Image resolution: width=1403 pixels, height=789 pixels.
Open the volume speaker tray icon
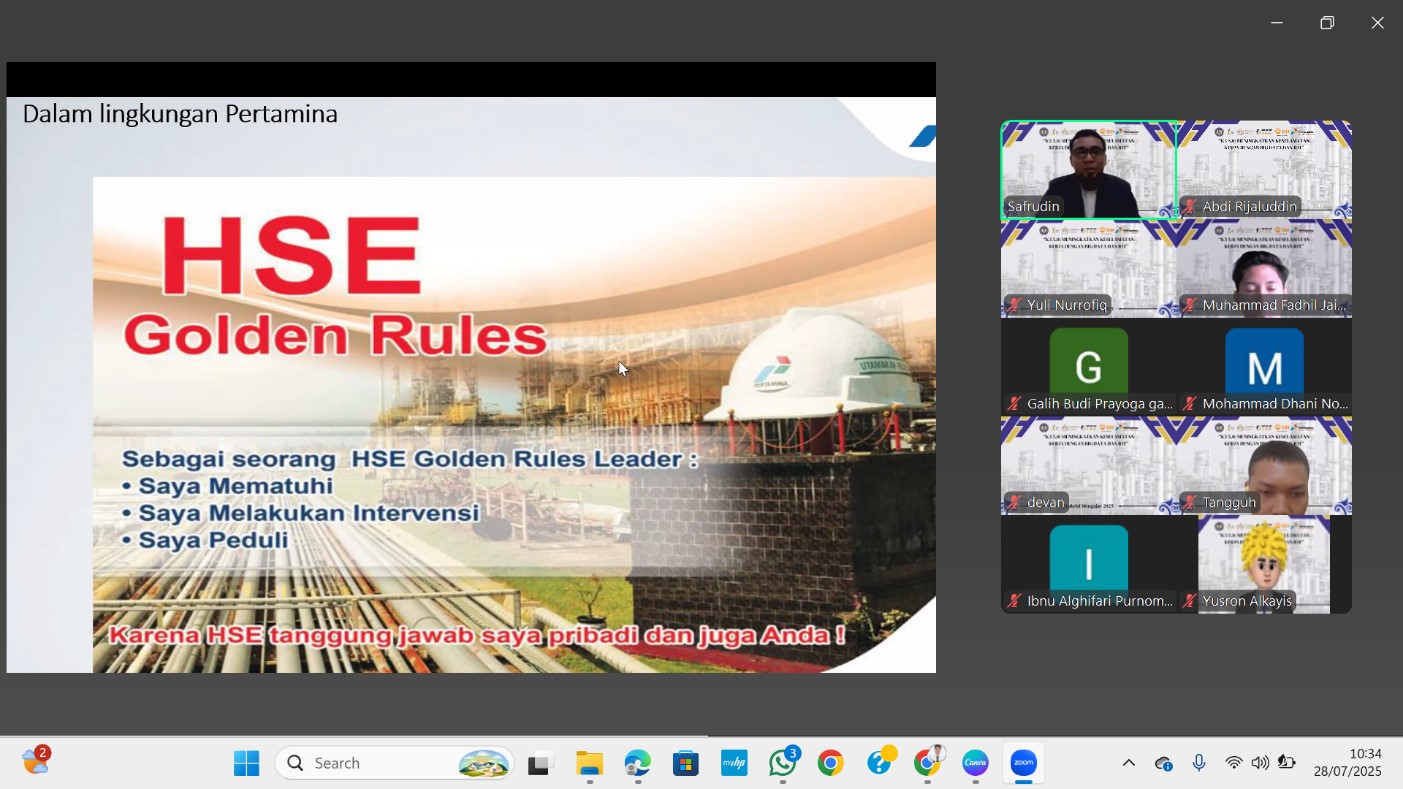pyautogui.click(x=1260, y=763)
